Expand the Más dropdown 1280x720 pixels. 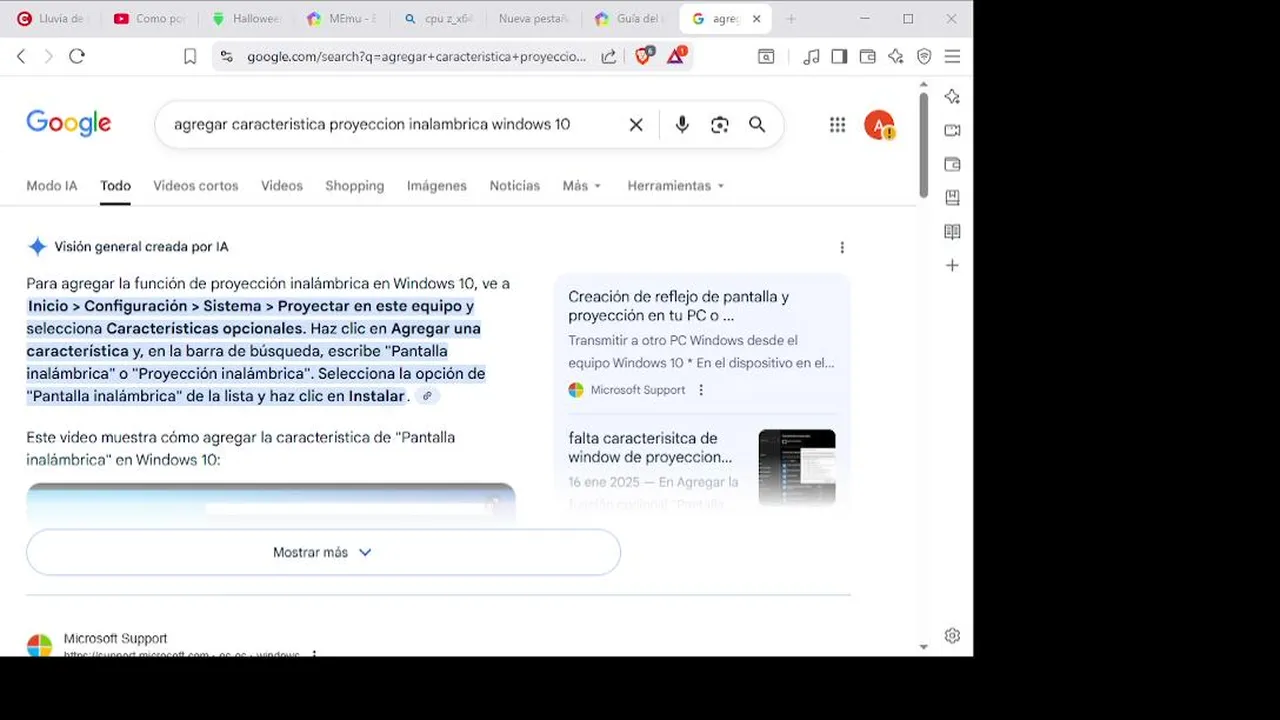[x=582, y=186]
